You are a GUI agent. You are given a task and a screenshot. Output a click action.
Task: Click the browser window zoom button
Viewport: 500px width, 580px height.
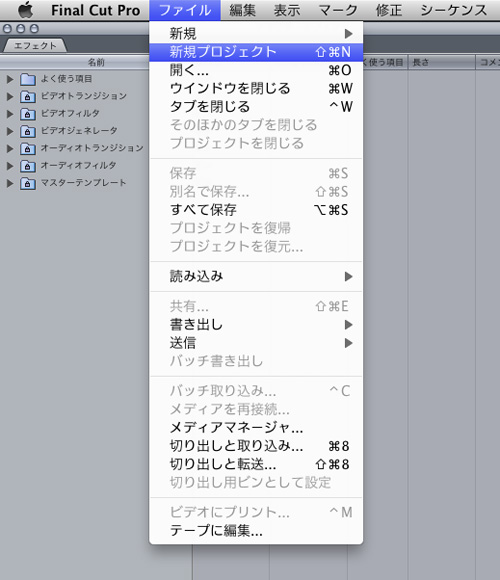coord(34,28)
